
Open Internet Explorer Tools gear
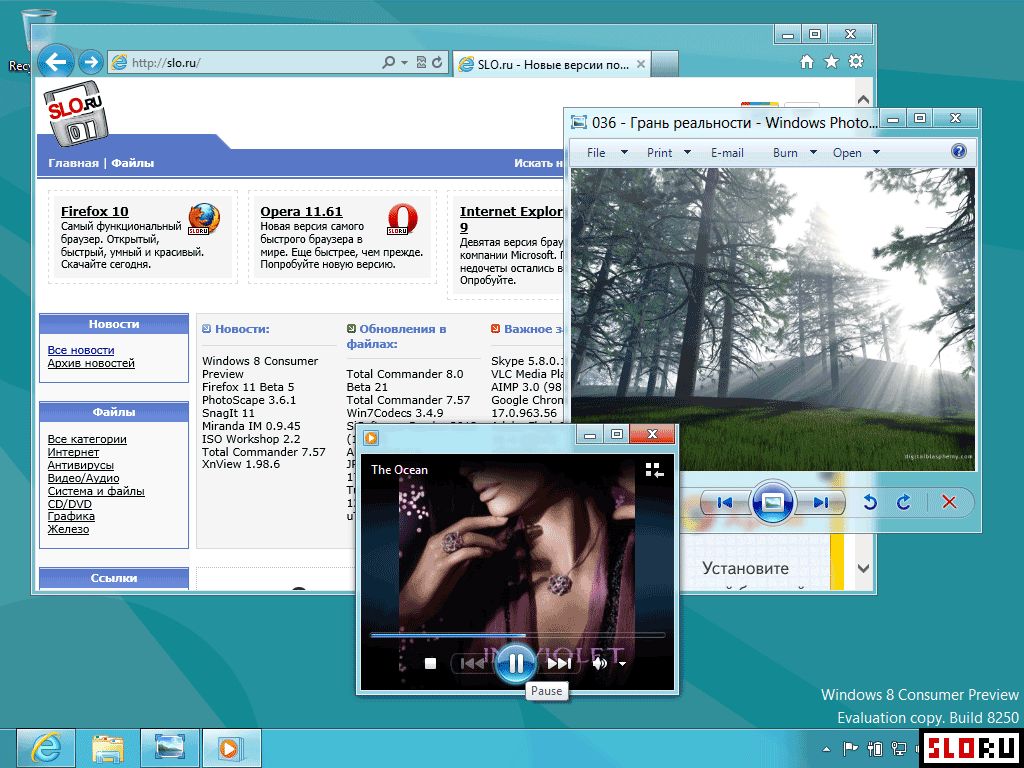pyautogui.click(x=856, y=61)
